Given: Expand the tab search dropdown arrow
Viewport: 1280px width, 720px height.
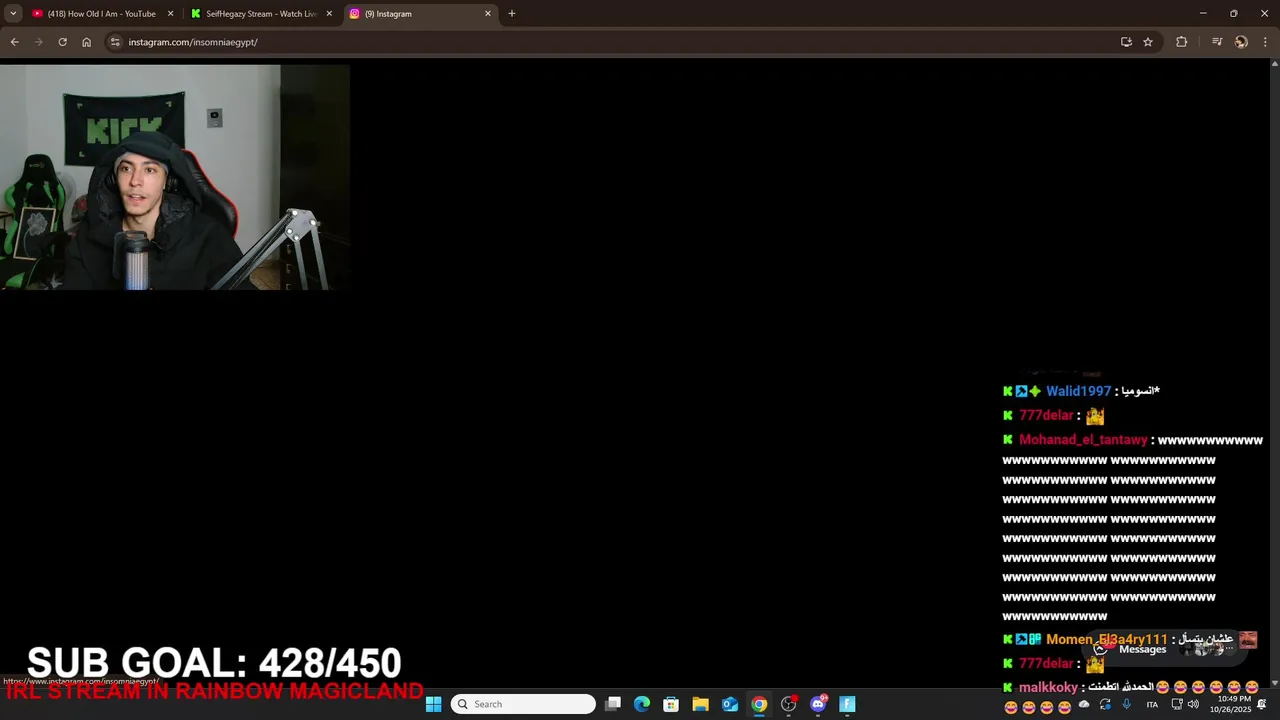Looking at the screenshot, I should (13, 14).
